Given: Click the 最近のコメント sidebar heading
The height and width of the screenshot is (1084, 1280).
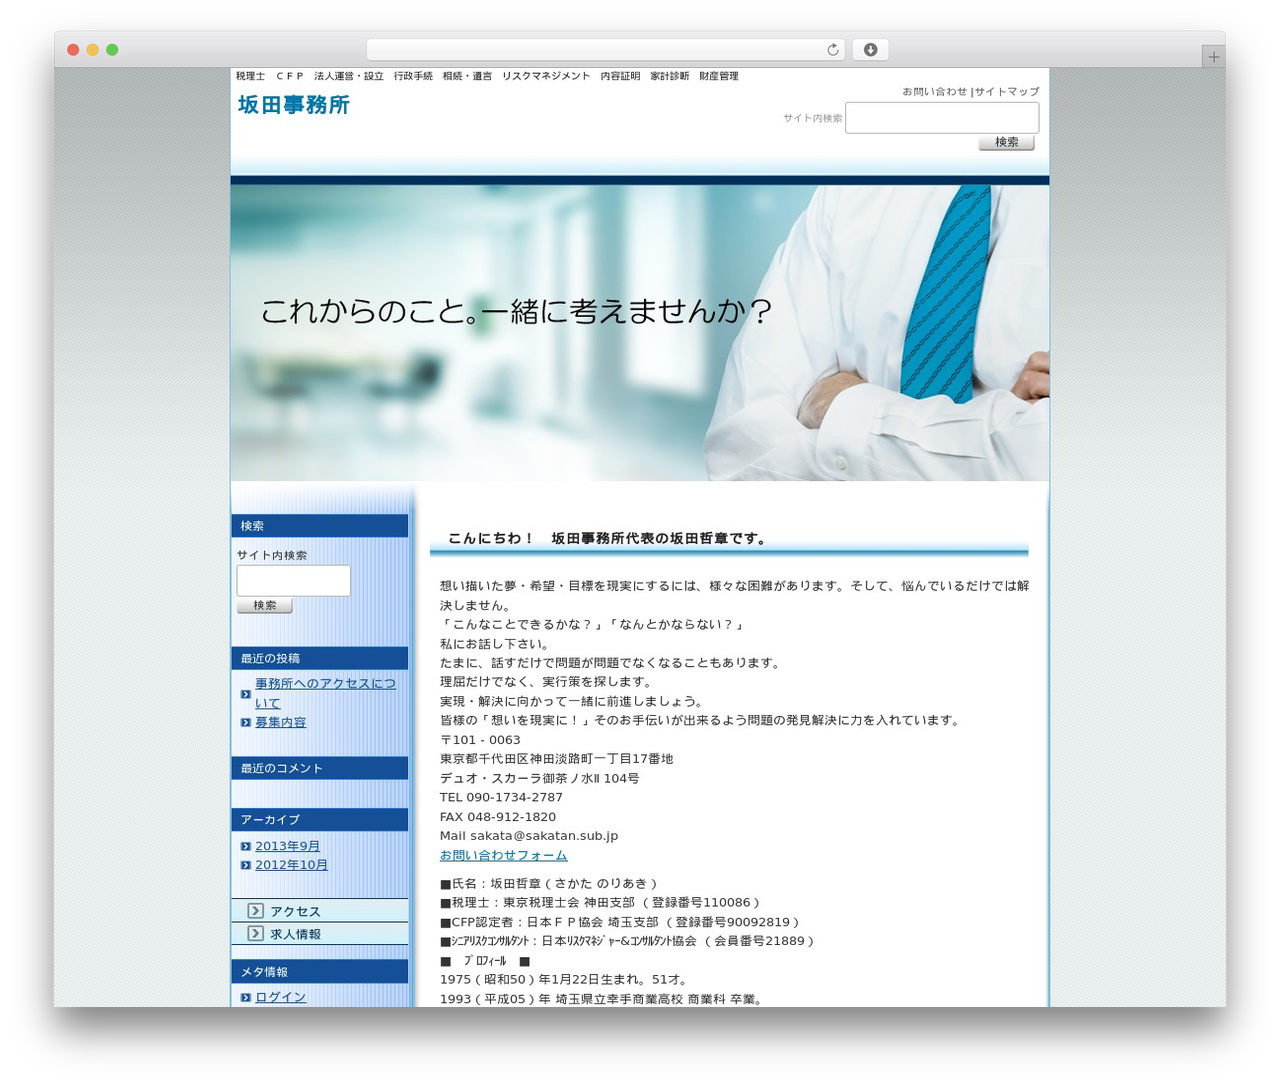Looking at the screenshot, I should point(320,768).
